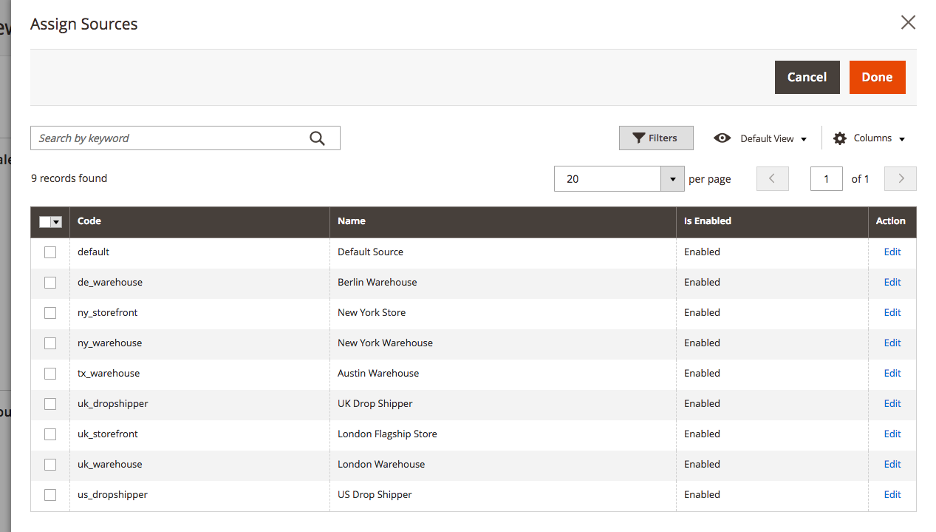Viewport: 936px width, 532px height.
Task: Sort by the Name column header
Action: 352,221
